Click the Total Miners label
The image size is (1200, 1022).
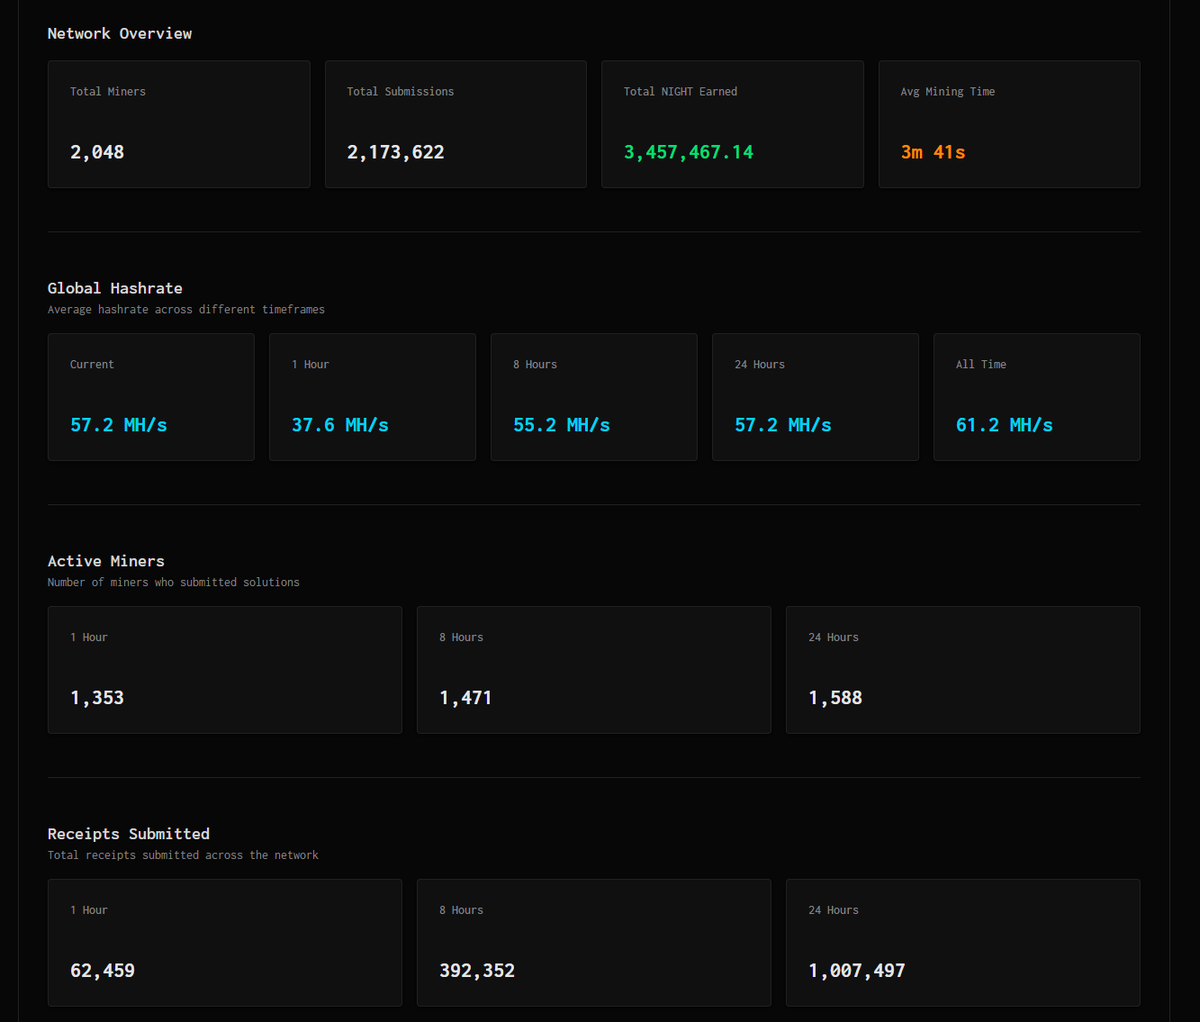pos(108,91)
